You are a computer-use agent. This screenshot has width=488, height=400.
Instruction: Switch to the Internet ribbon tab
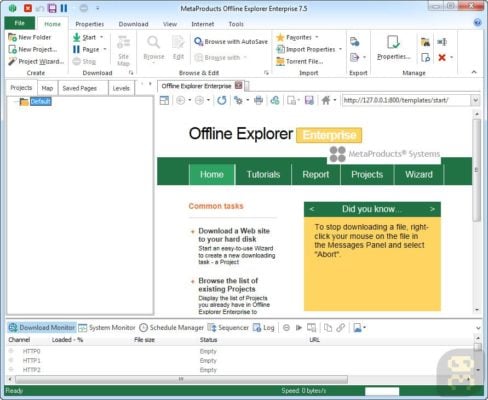[203, 24]
